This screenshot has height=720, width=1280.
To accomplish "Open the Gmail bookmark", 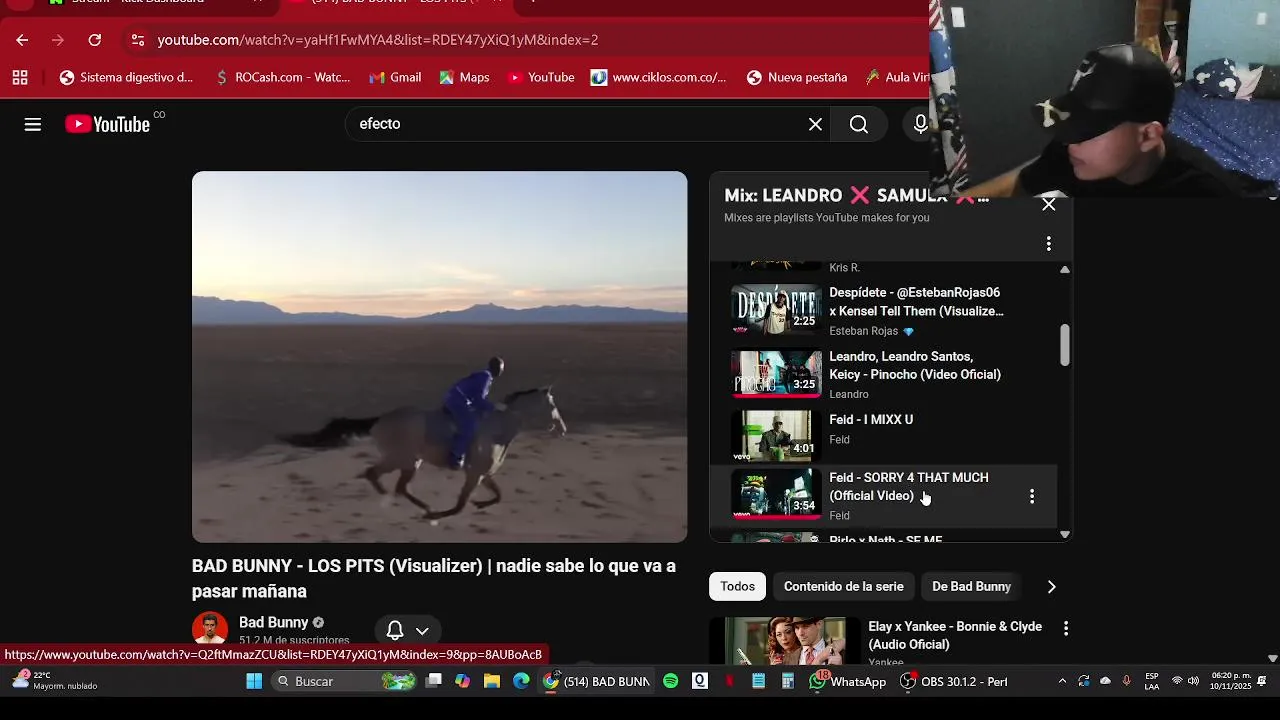I will point(395,77).
